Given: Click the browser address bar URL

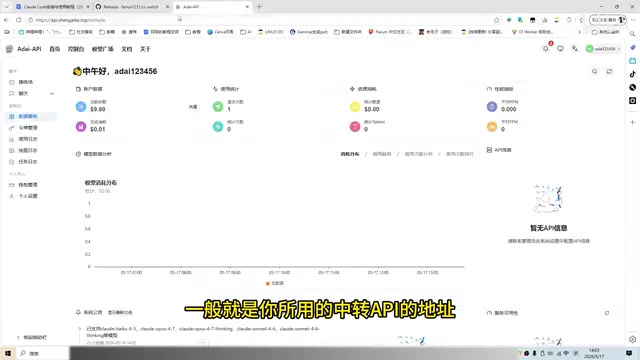Looking at the screenshot, I should click(x=70, y=20).
